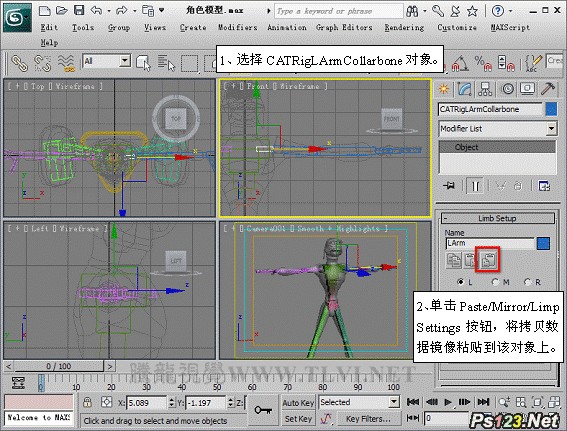Open a file from disk

click(x=61, y=10)
